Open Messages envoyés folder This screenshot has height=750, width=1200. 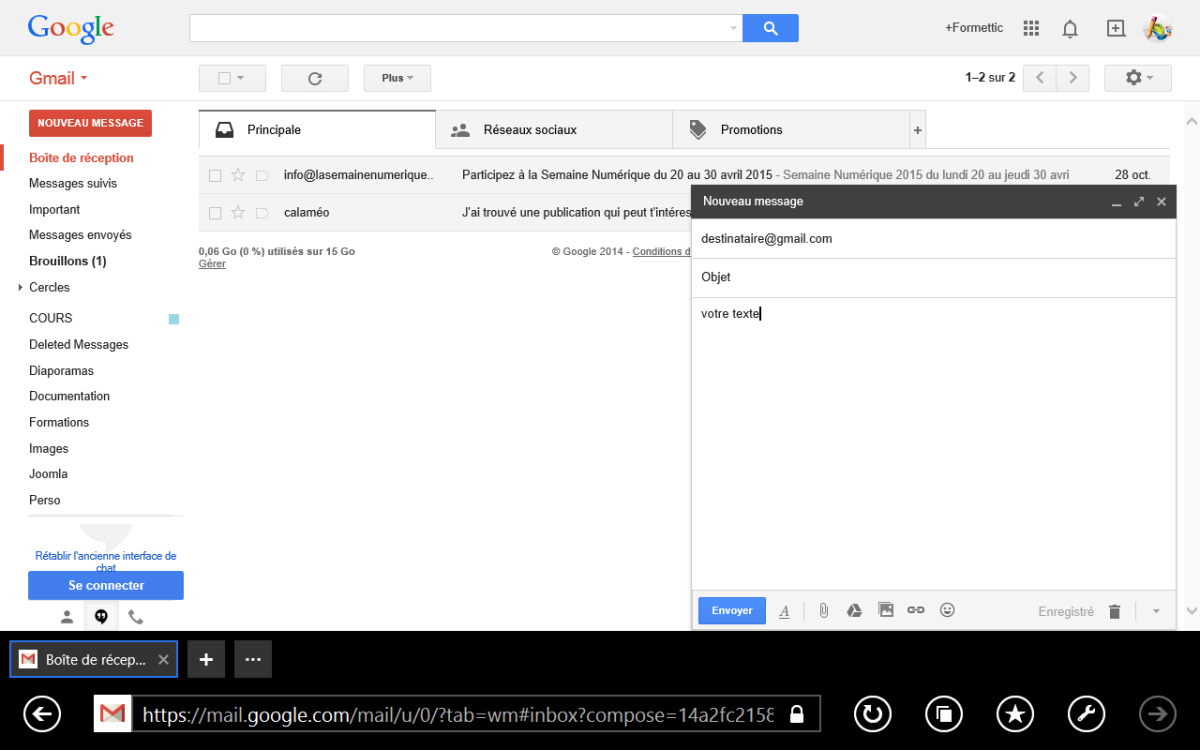coord(80,235)
